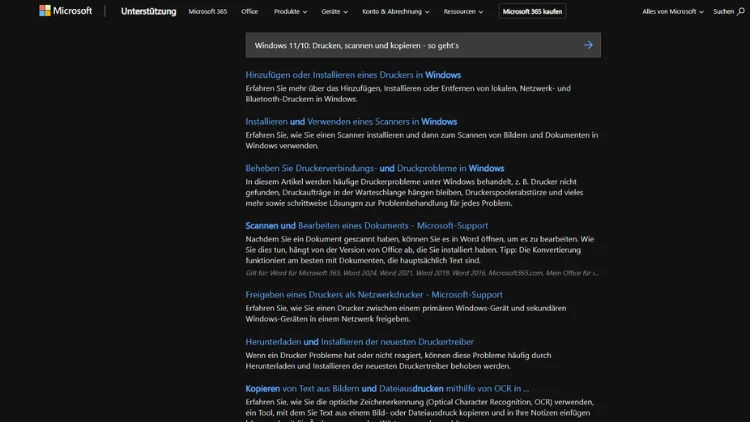Viewport: 750px width, 422px height.
Task: Click the Suchen label
Action: point(723,11)
